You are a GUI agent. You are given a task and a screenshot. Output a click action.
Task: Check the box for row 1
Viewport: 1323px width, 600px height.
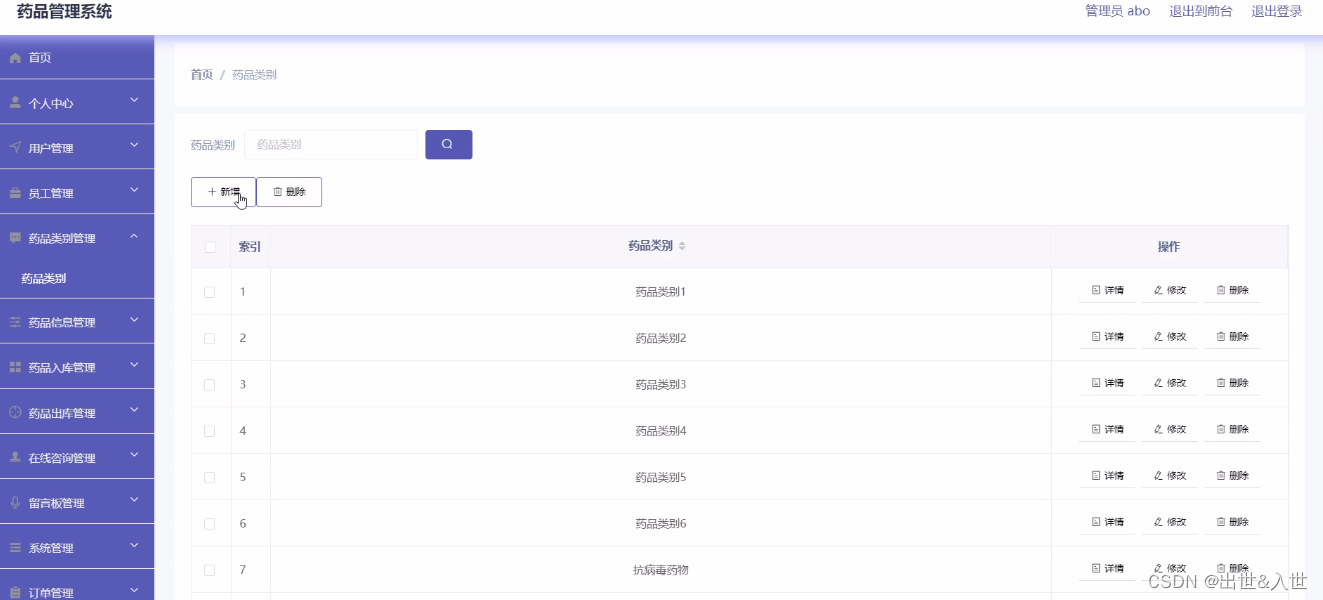209,292
